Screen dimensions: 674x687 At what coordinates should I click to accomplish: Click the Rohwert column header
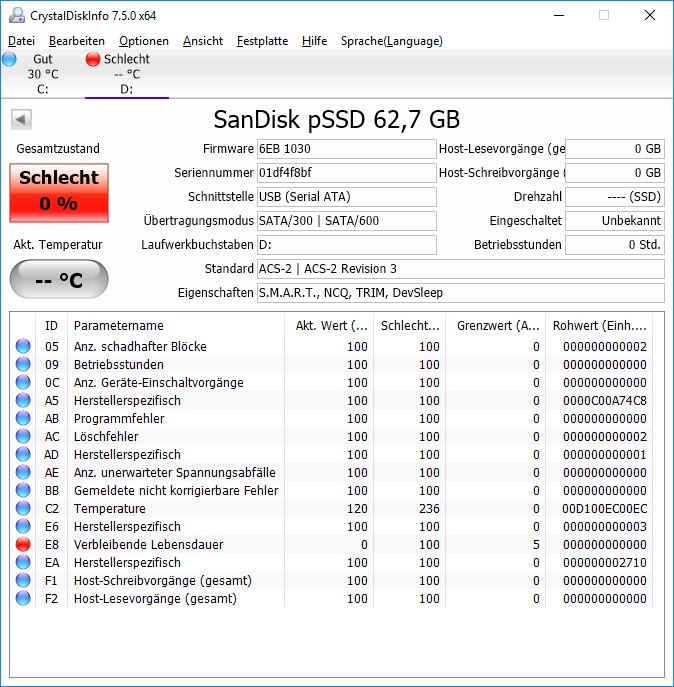pos(599,326)
